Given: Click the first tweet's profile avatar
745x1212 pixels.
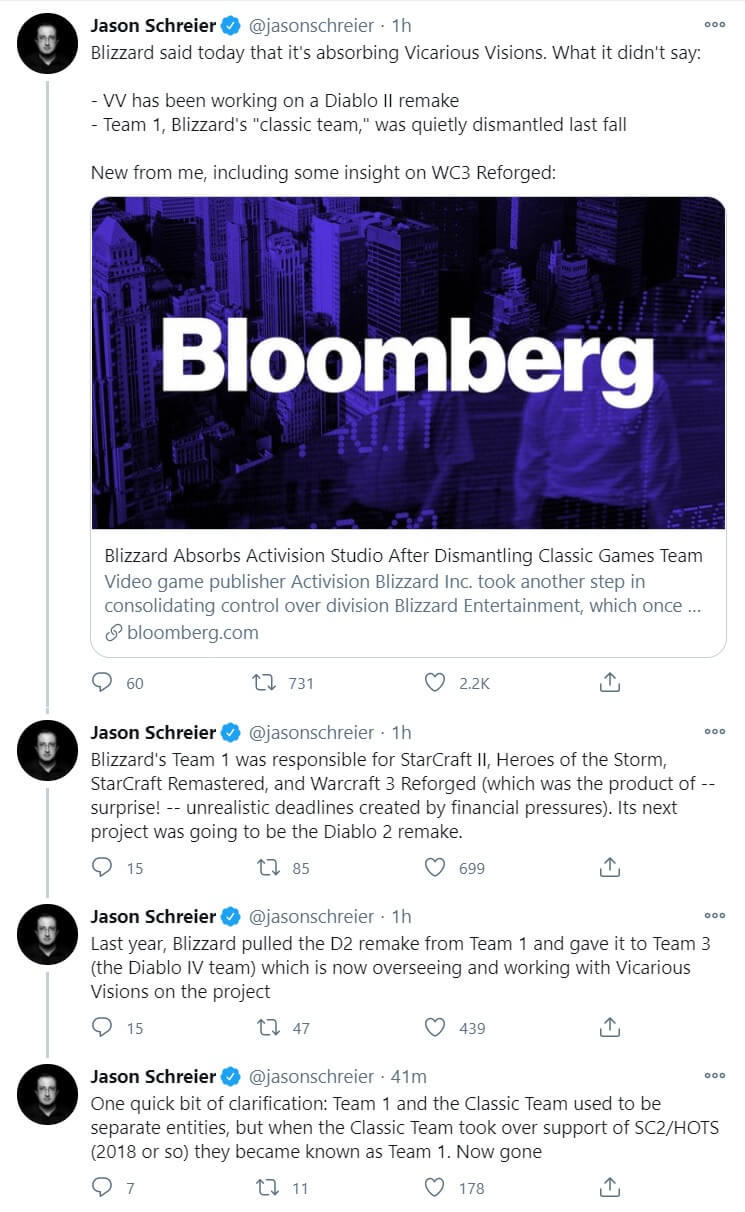Looking at the screenshot, I should (48, 44).
